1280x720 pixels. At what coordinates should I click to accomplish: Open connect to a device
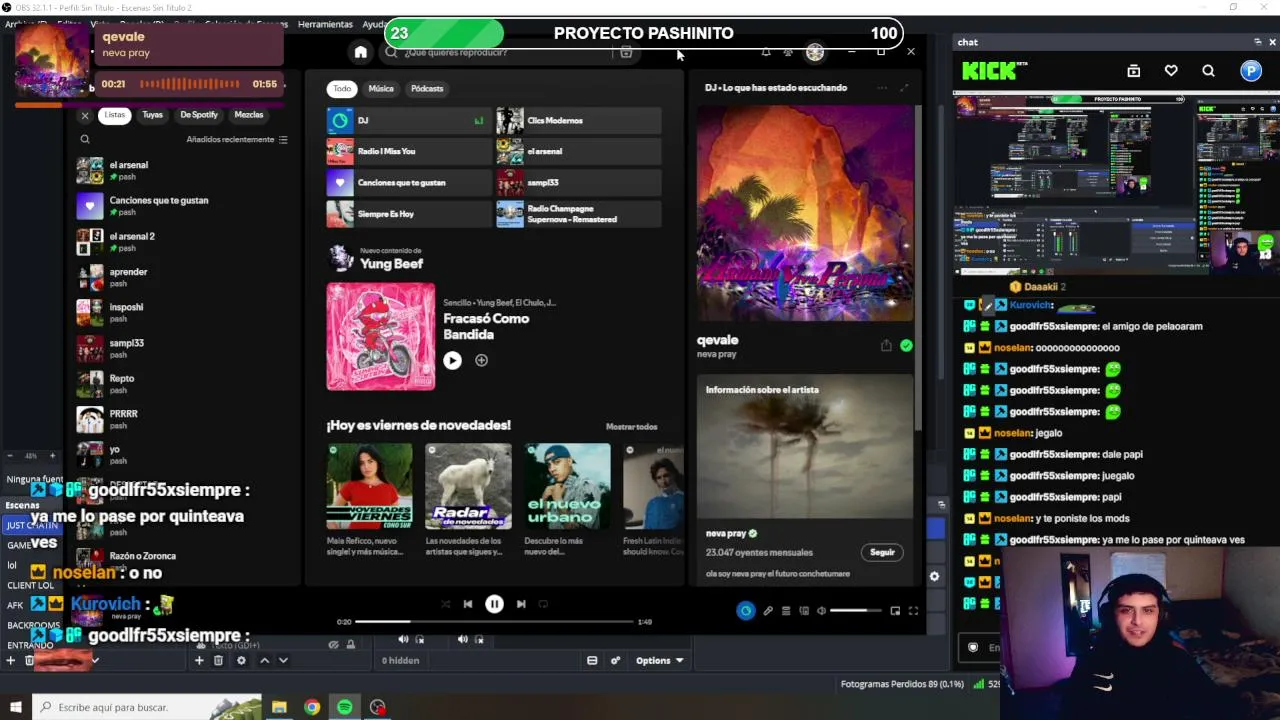804,611
